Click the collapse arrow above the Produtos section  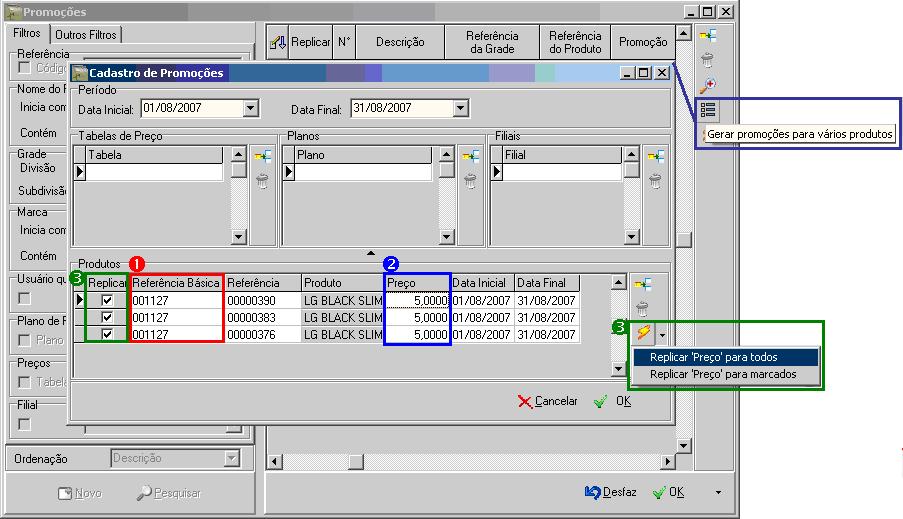pyautogui.click(x=370, y=253)
